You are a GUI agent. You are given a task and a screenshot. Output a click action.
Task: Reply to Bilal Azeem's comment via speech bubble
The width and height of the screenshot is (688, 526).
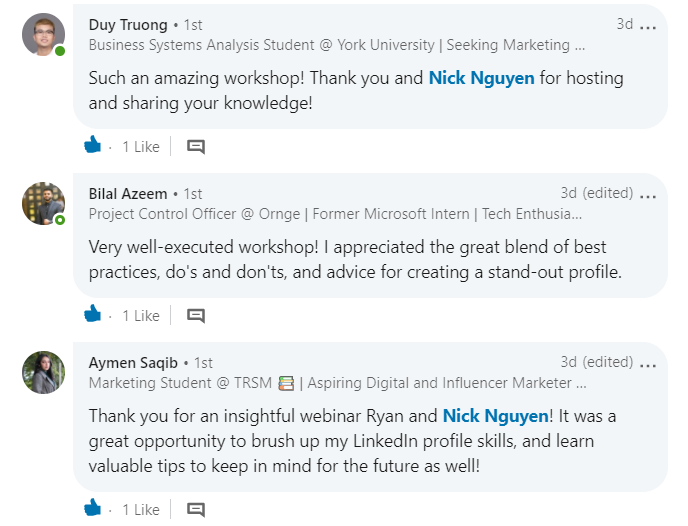point(196,315)
